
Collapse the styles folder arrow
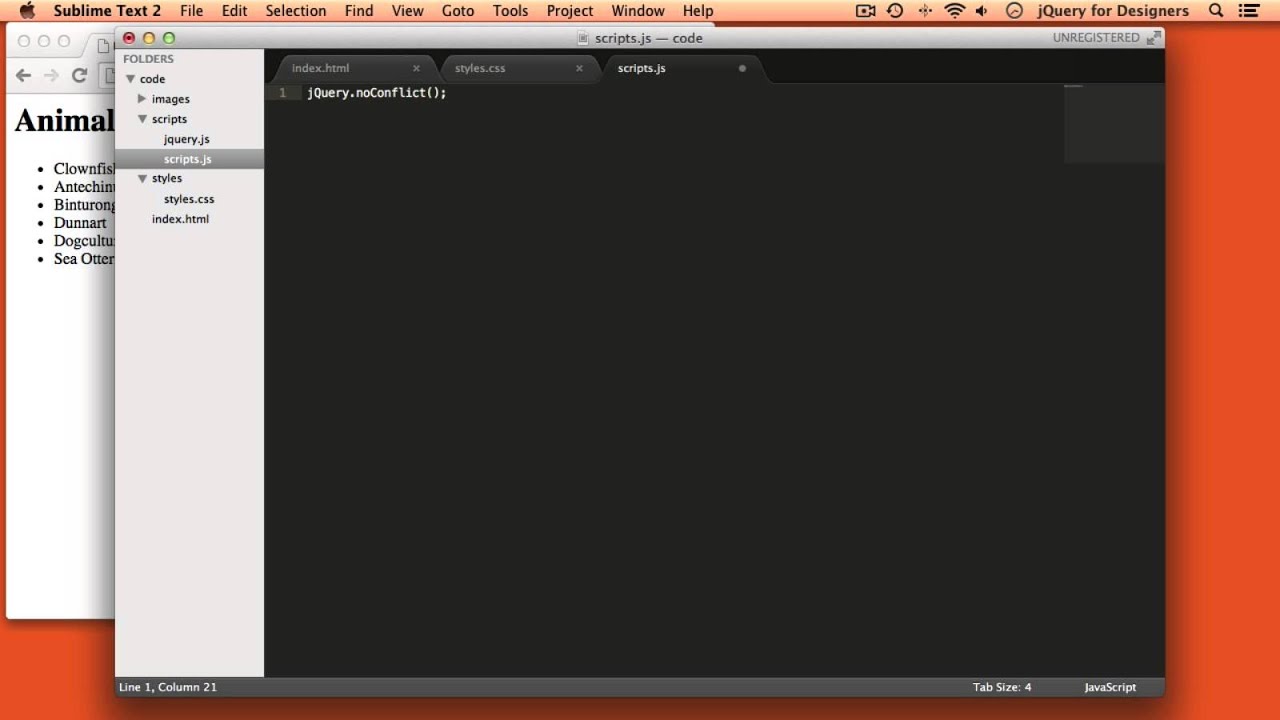click(x=142, y=178)
